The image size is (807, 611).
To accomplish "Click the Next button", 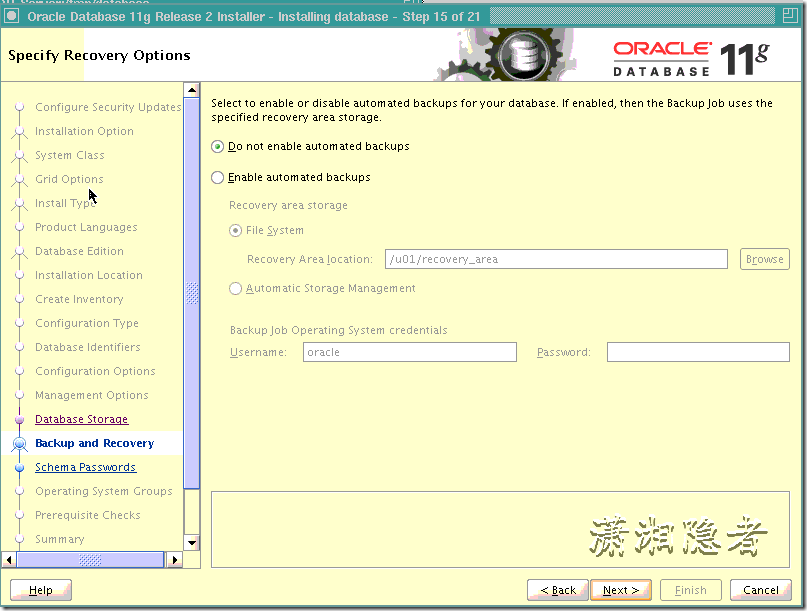I will (x=620, y=590).
